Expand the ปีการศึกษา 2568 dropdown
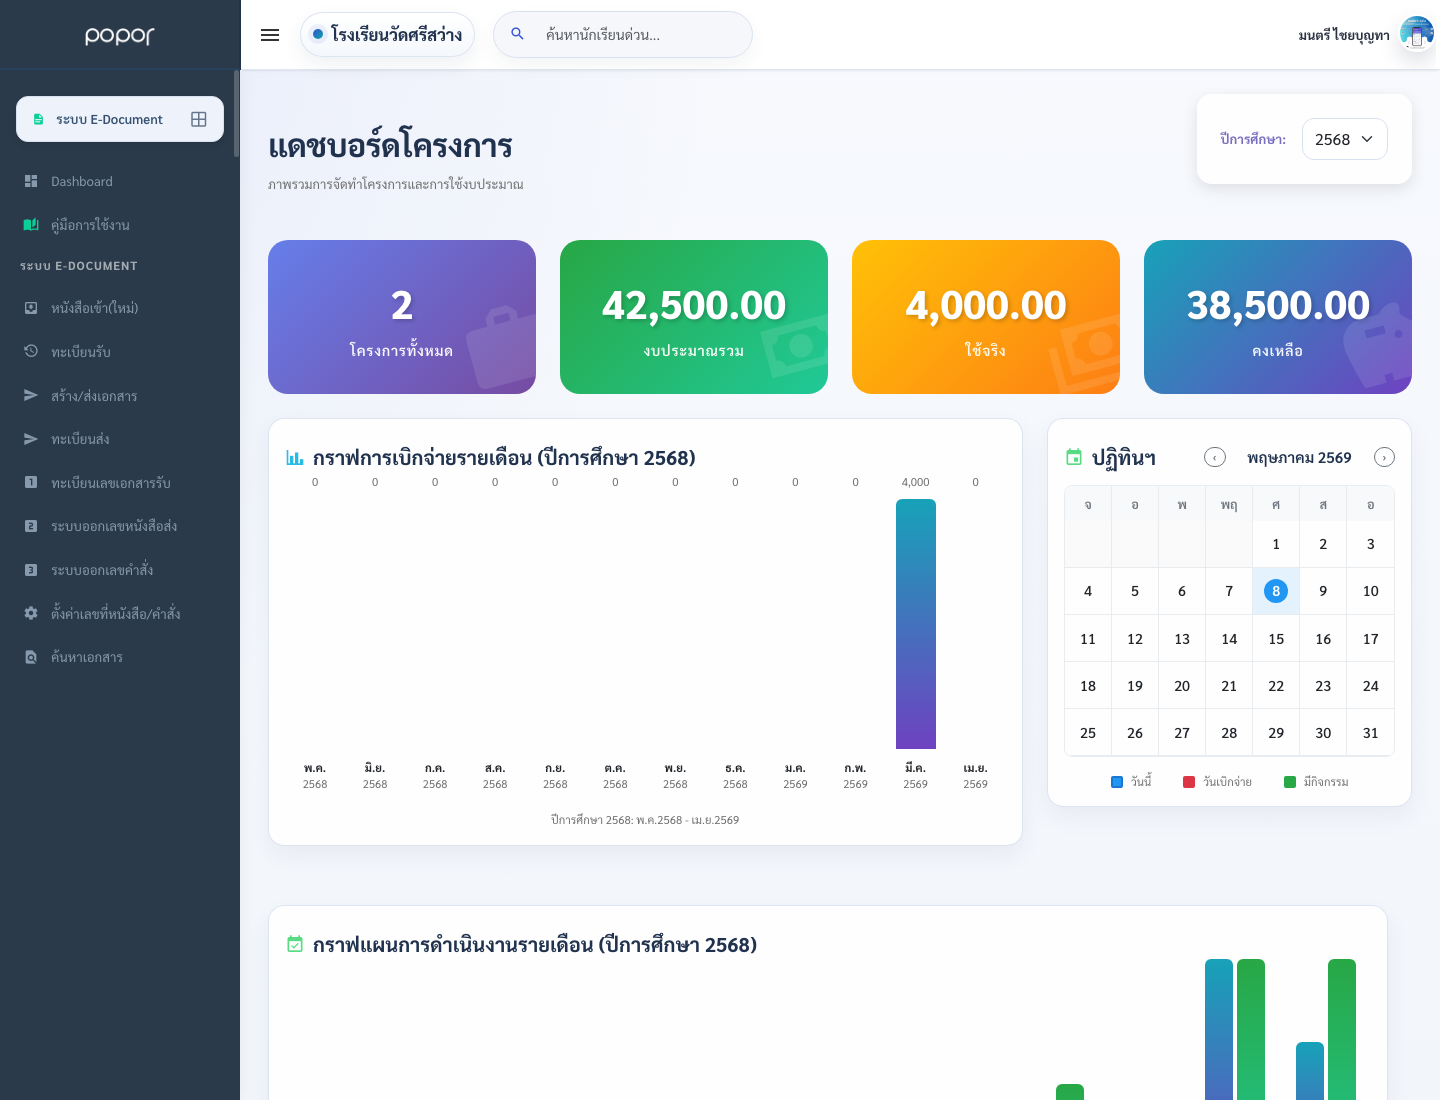 [1344, 139]
